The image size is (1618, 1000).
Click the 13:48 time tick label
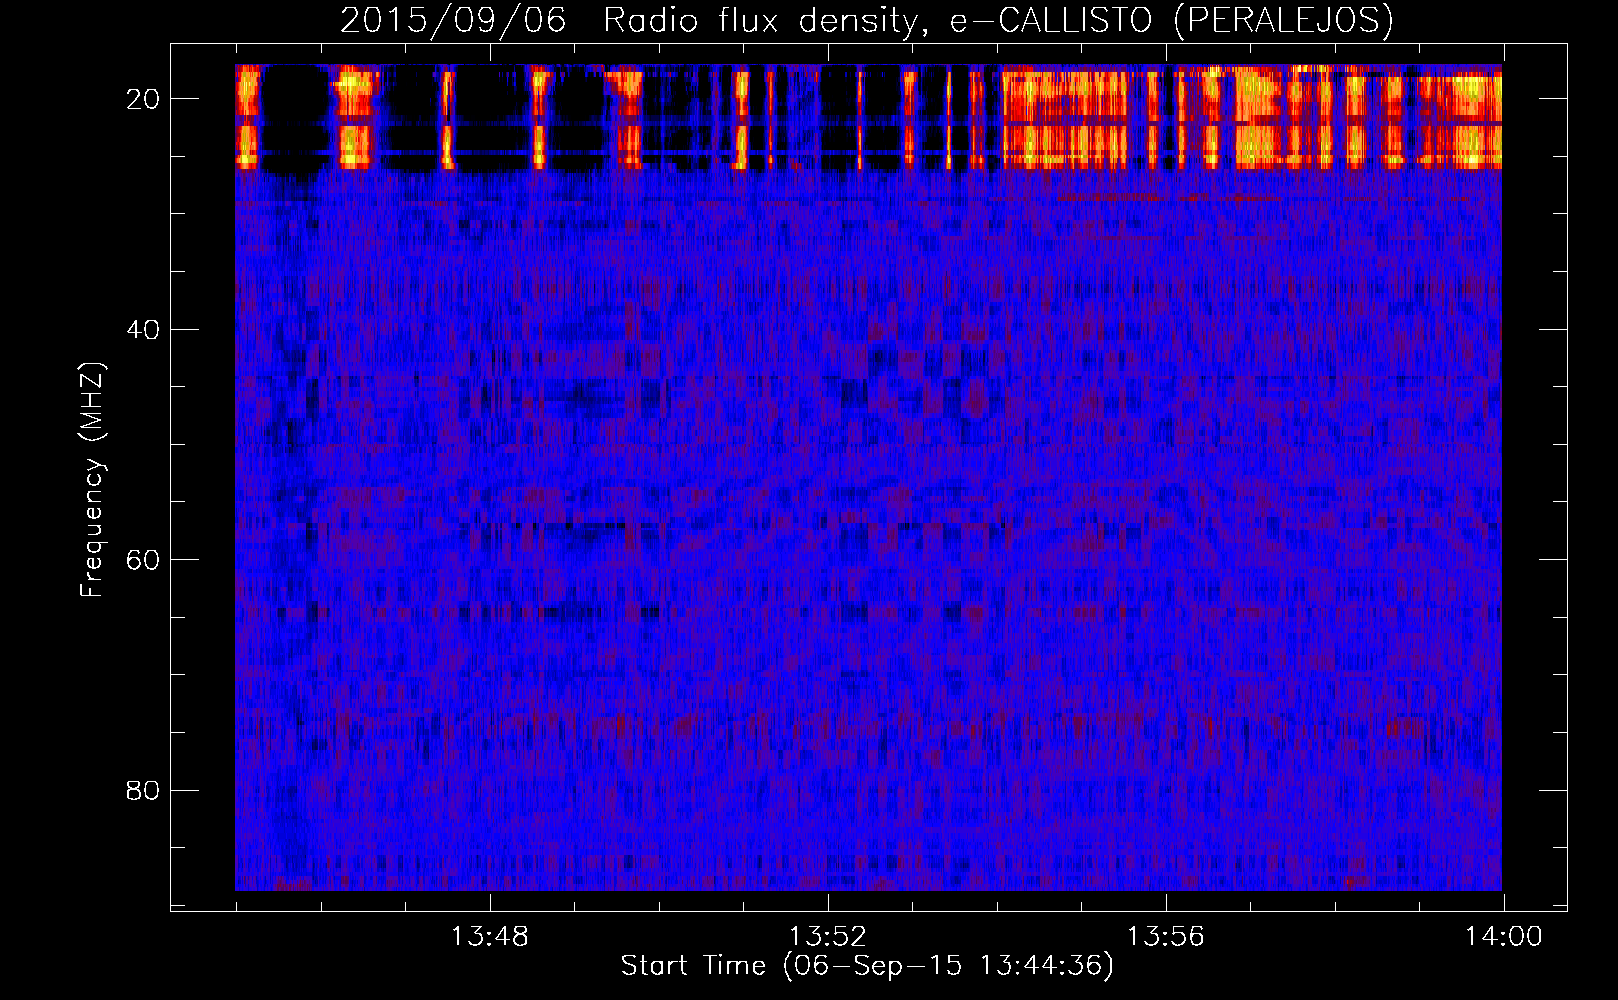[490, 937]
